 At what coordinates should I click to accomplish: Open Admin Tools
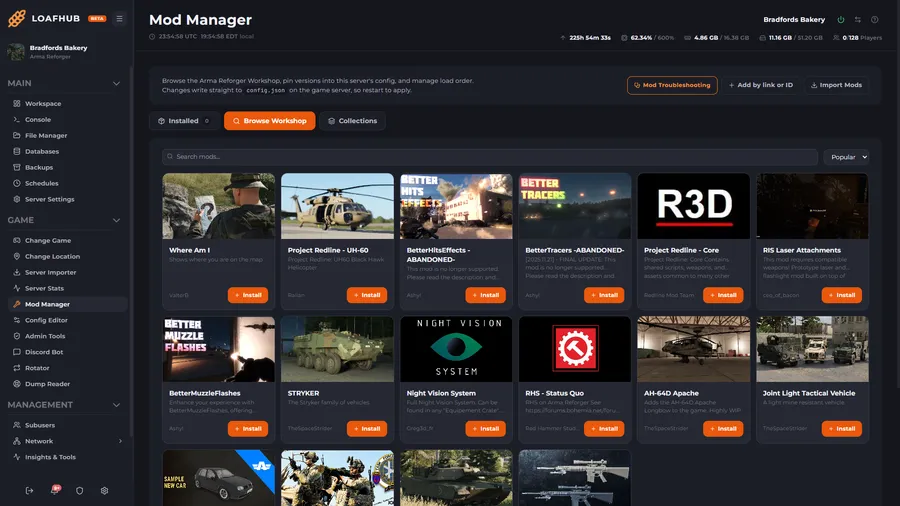[x=67, y=336]
